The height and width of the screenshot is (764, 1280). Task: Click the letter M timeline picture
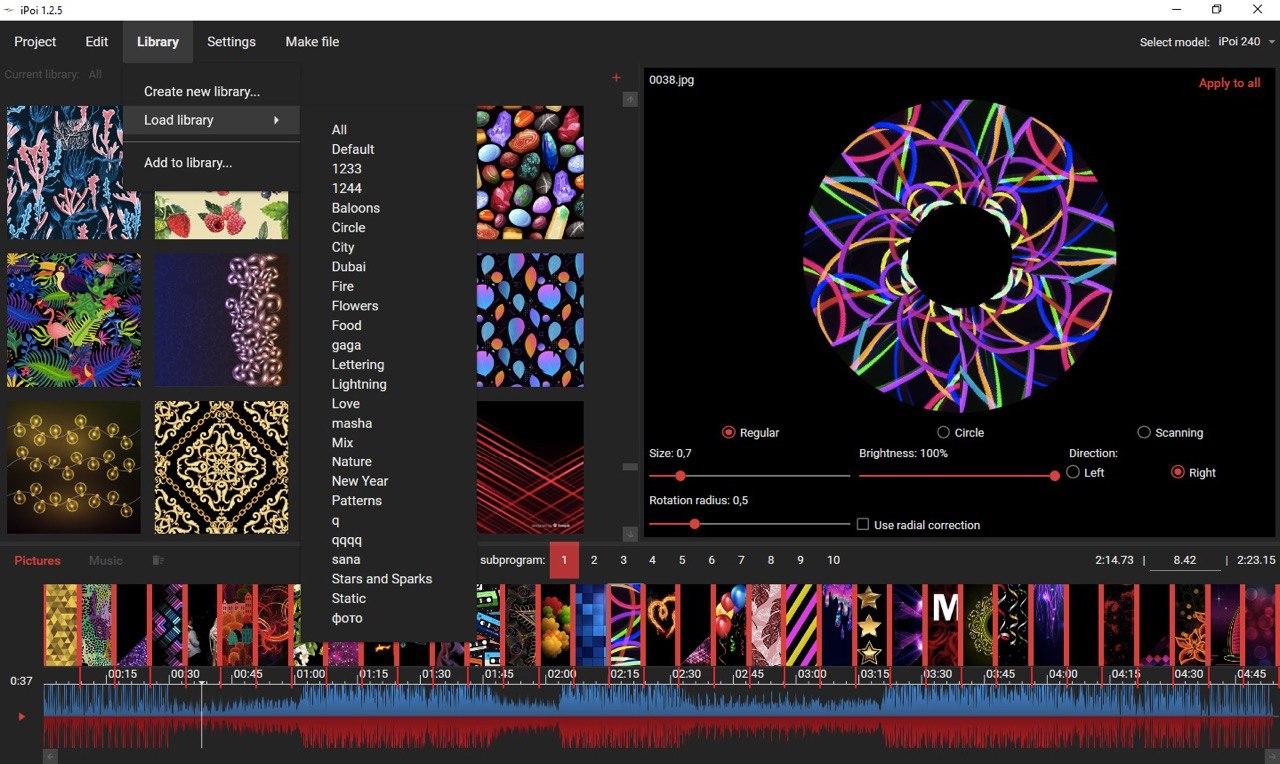click(x=944, y=625)
